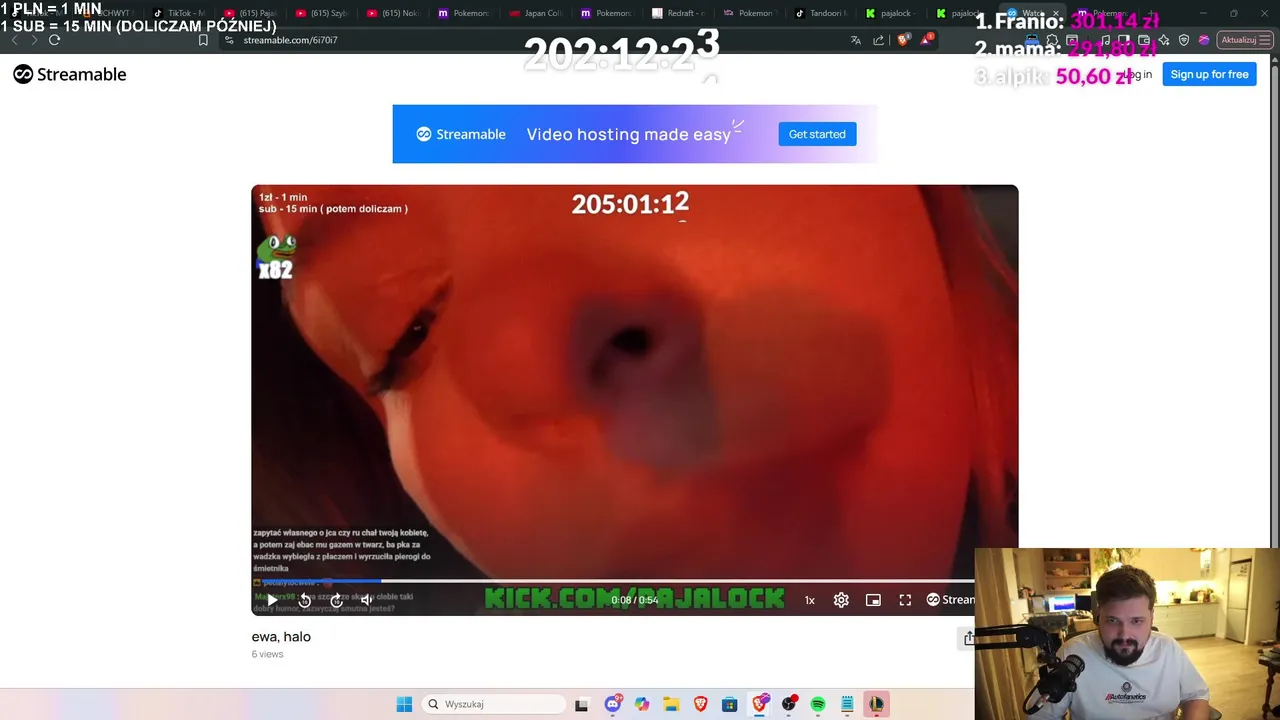
Task: Click the Streamable banner ad logo
Action: tap(461, 134)
